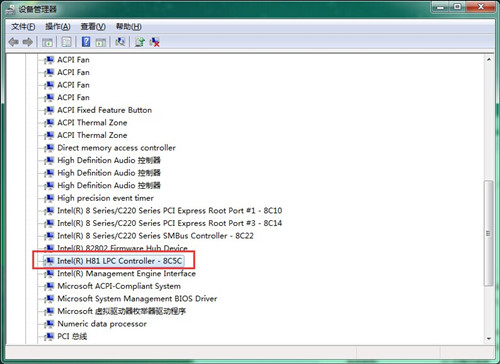
Task: Click device icon beside PCI 总线
Action: click(x=49, y=336)
